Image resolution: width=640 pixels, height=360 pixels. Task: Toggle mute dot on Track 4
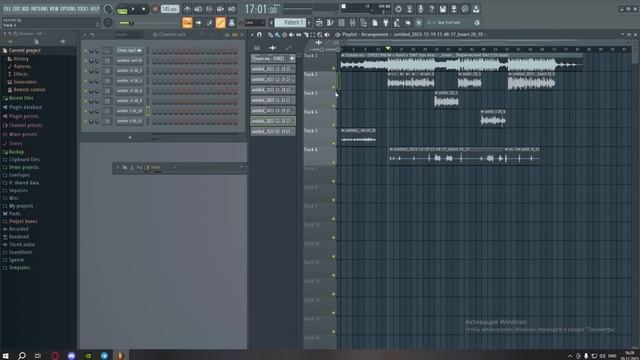click(x=333, y=124)
